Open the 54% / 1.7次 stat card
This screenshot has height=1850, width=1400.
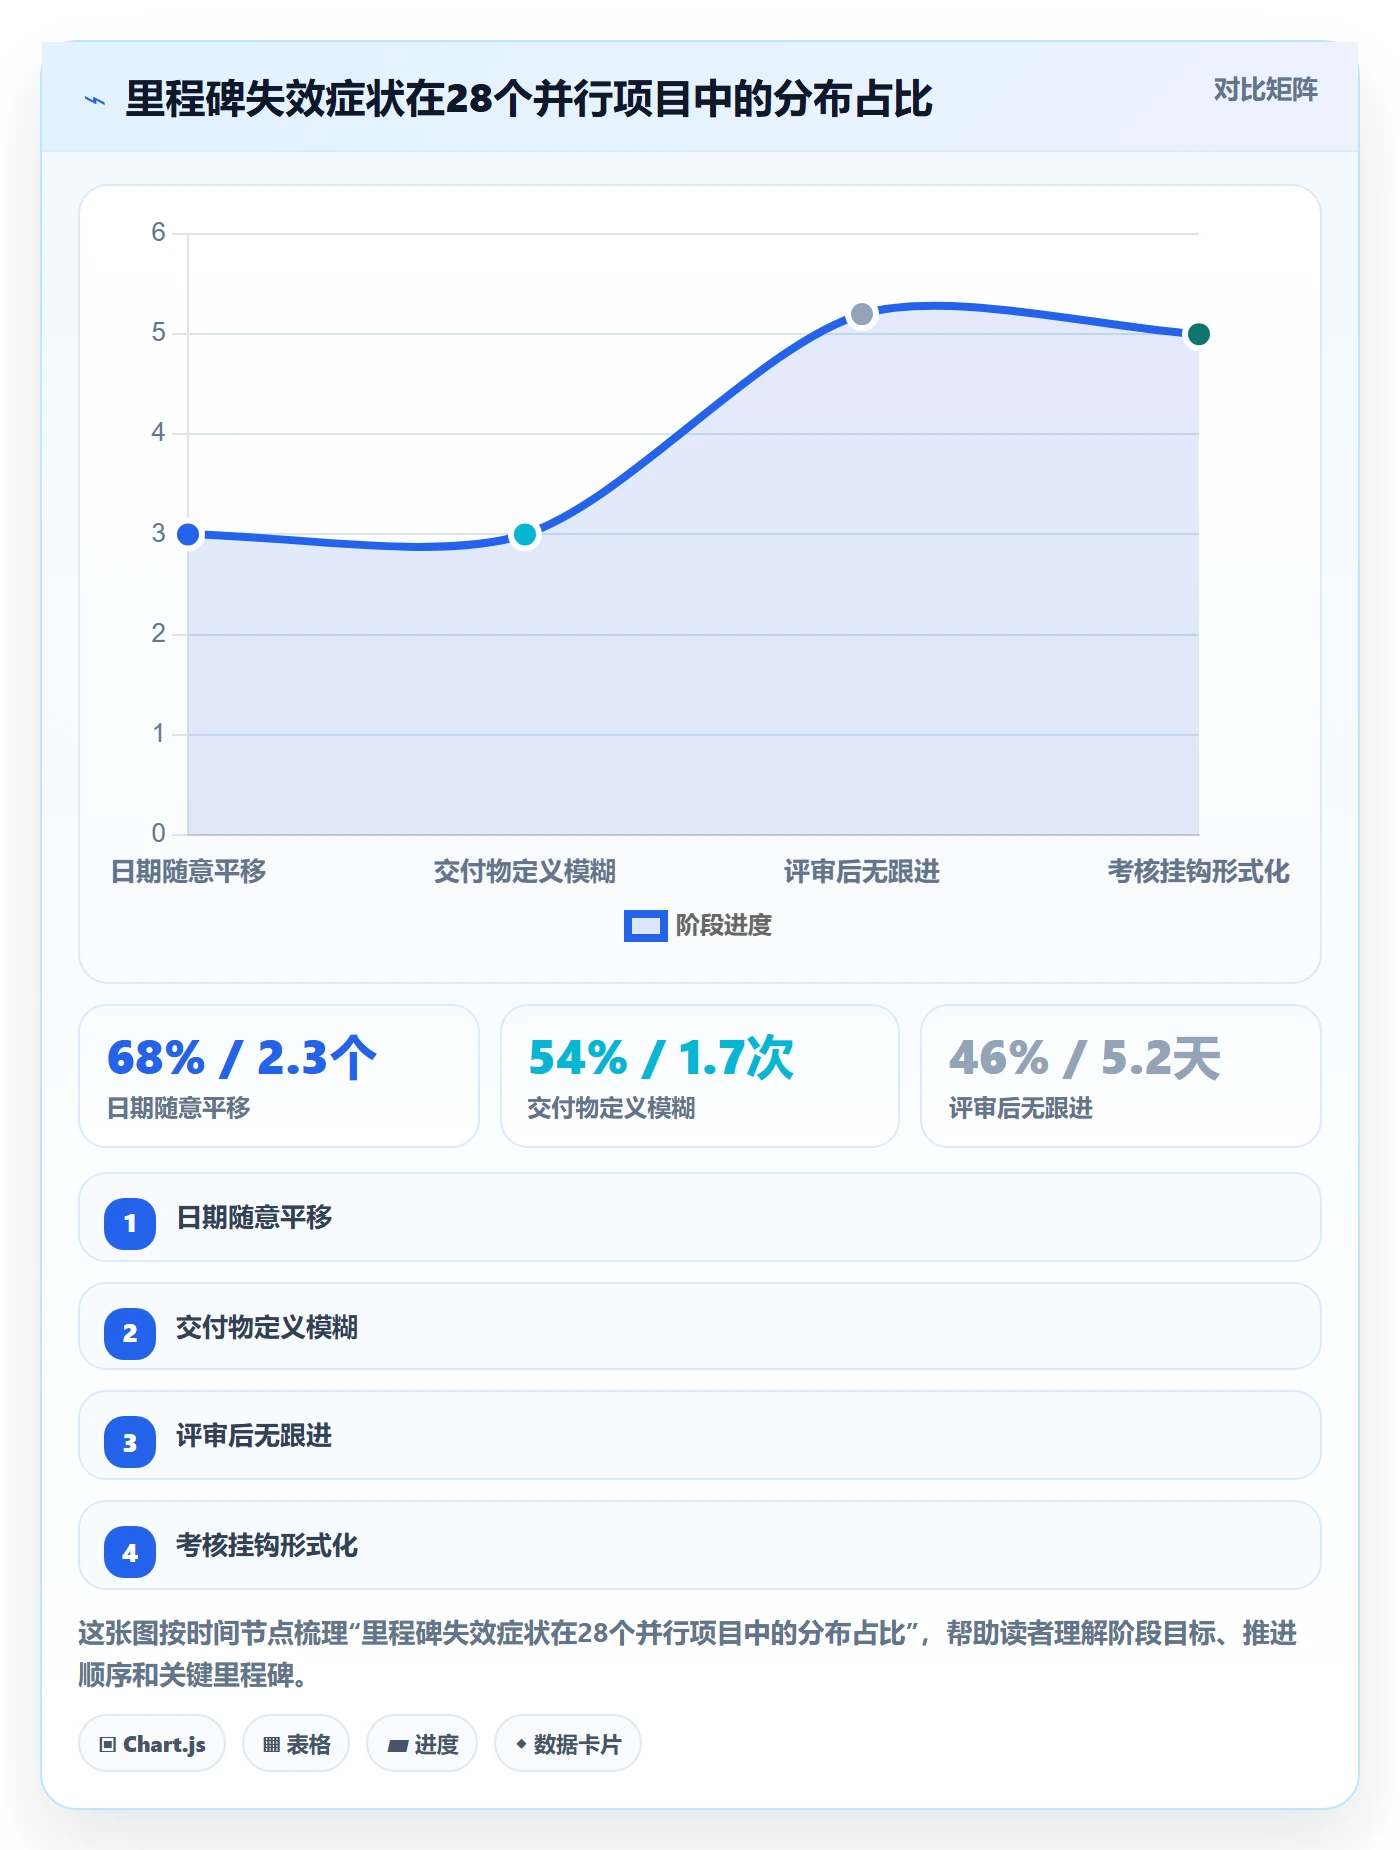[x=700, y=1076]
